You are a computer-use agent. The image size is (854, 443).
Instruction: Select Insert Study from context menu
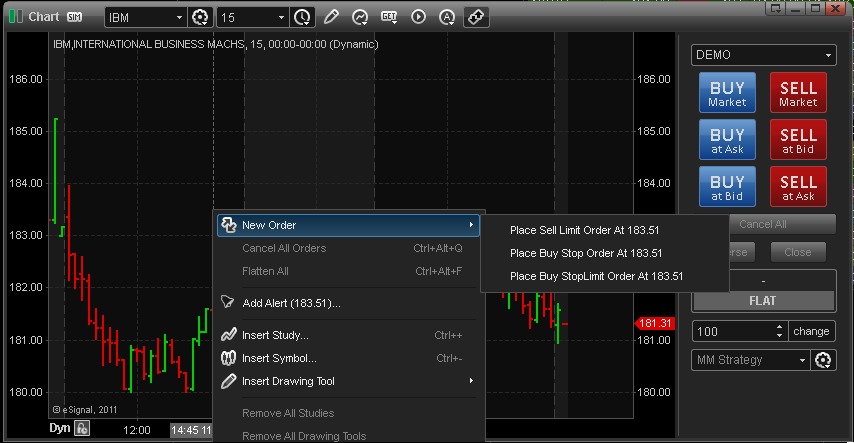tap(275, 335)
